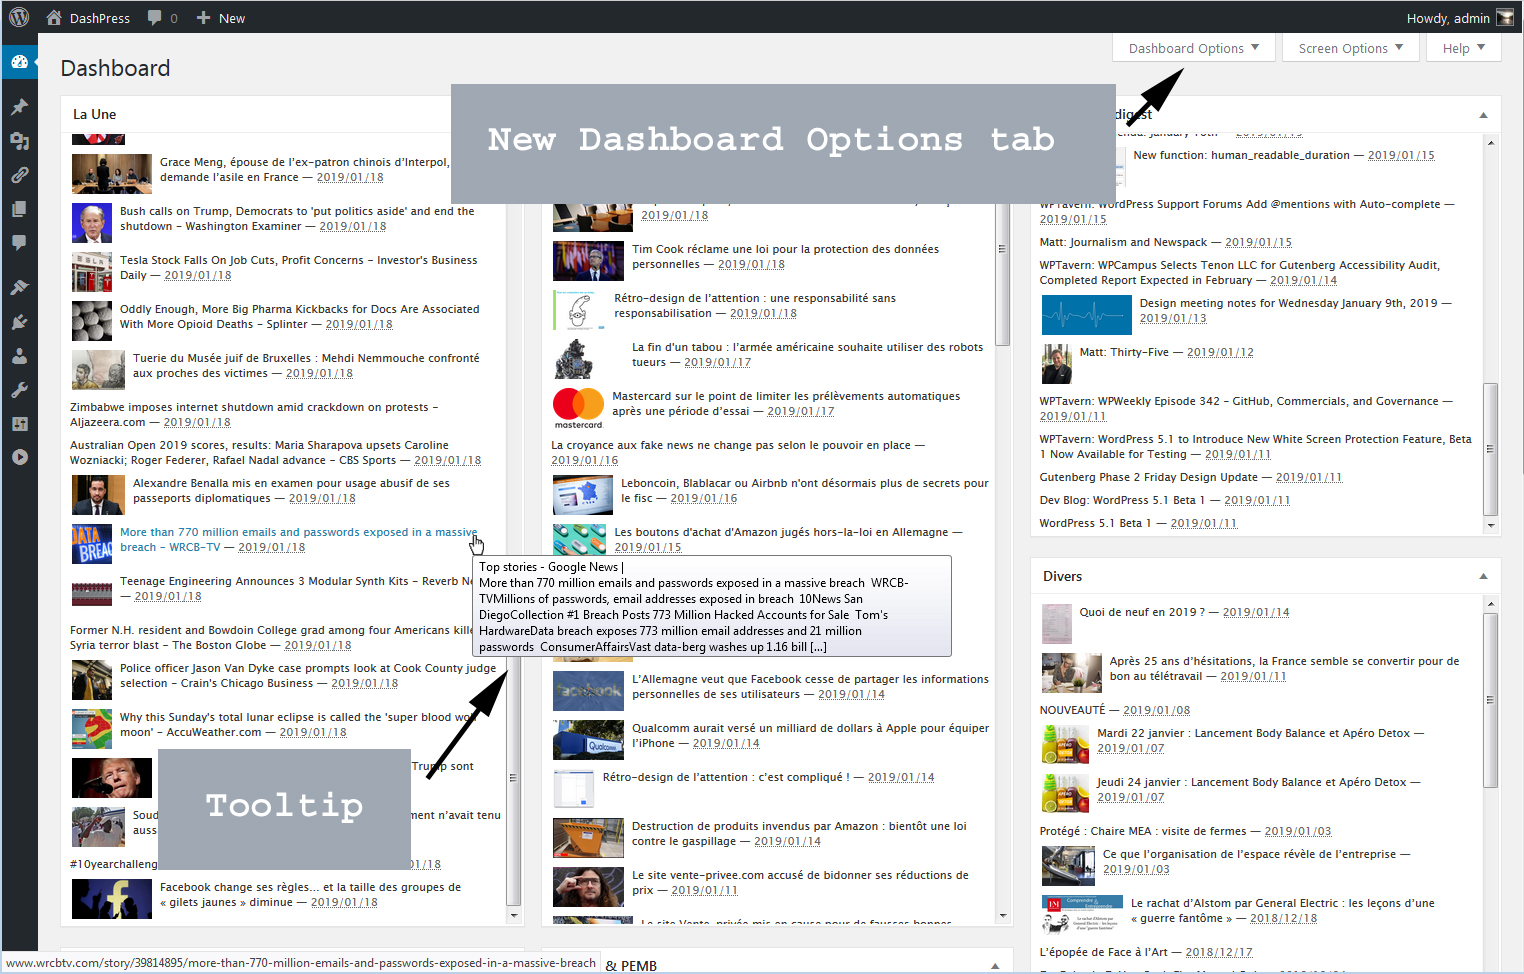This screenshot has height=974, width=1524.
Task: Open the Help tab
Action: pyautogui.click(x=1464, y=48)
